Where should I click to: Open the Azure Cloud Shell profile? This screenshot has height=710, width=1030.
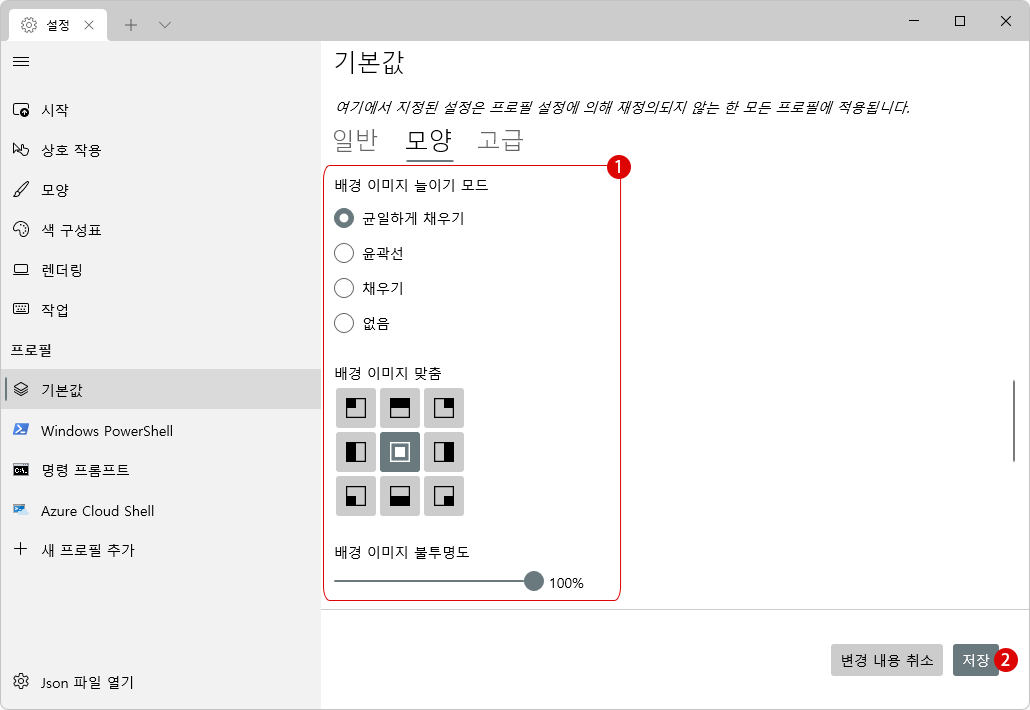[161, 510]
